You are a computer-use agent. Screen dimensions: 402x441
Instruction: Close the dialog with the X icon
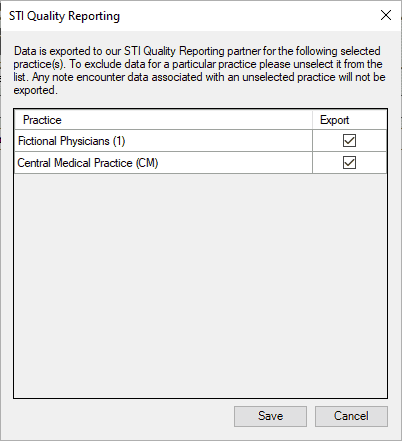point(386,15)
